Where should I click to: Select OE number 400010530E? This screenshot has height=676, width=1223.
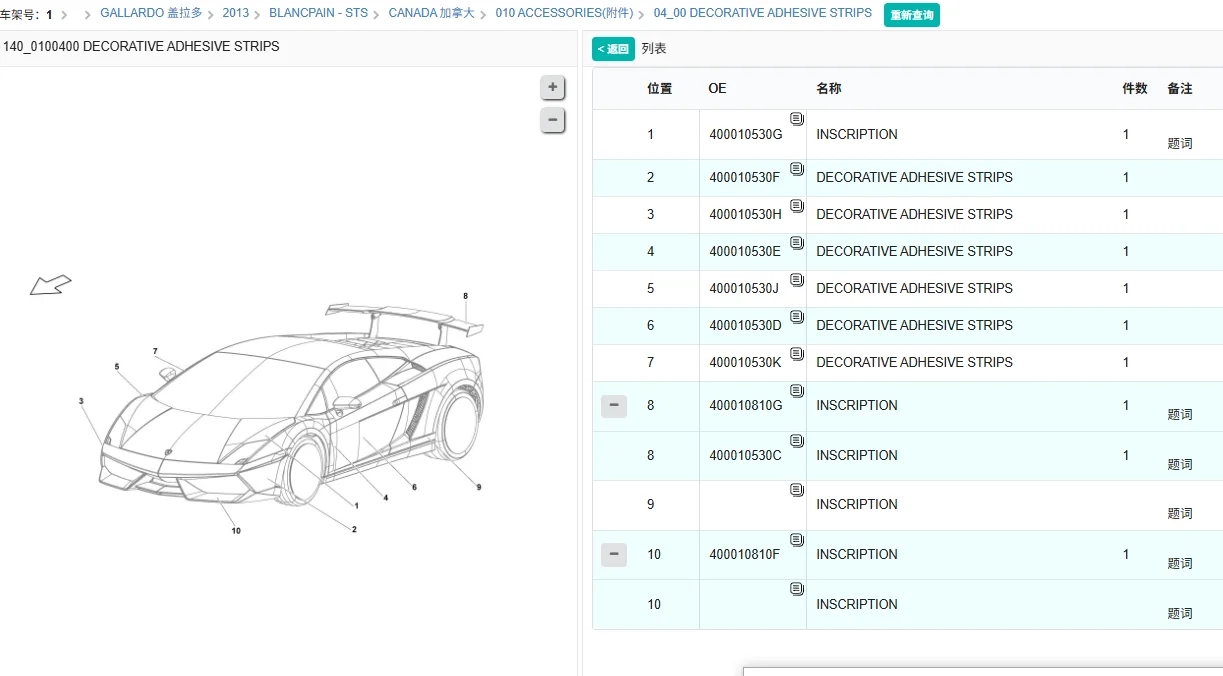coord(745,252)
